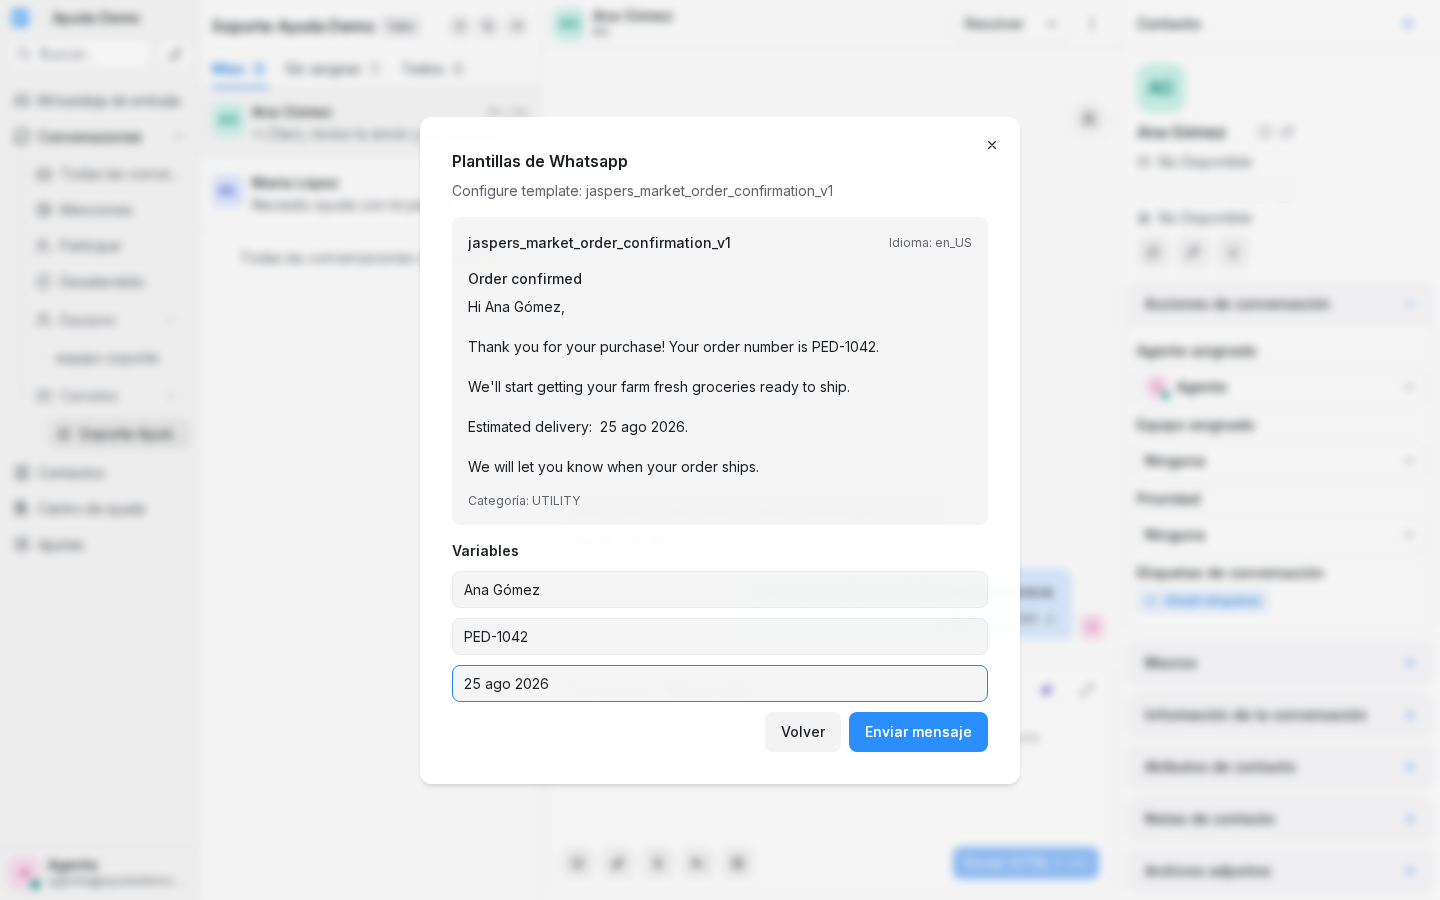The width and height of the screenshot is (1440, 900).
Task: Click the 'Categoria: UTILITY' label
Action: click(x=524, y=501)
